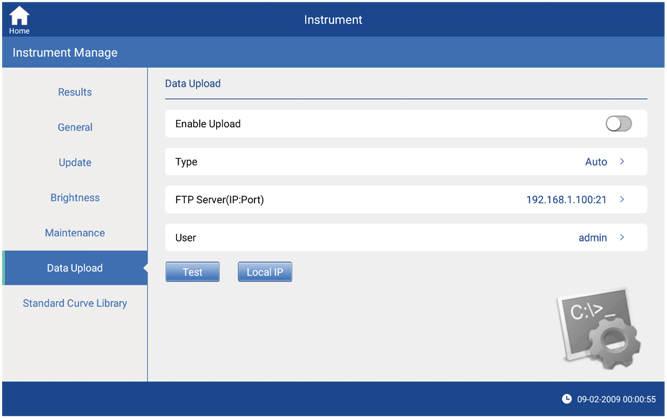This screenshot has height=419, width=667.
Task: Open User setting chevron
Action: [622, 238]
